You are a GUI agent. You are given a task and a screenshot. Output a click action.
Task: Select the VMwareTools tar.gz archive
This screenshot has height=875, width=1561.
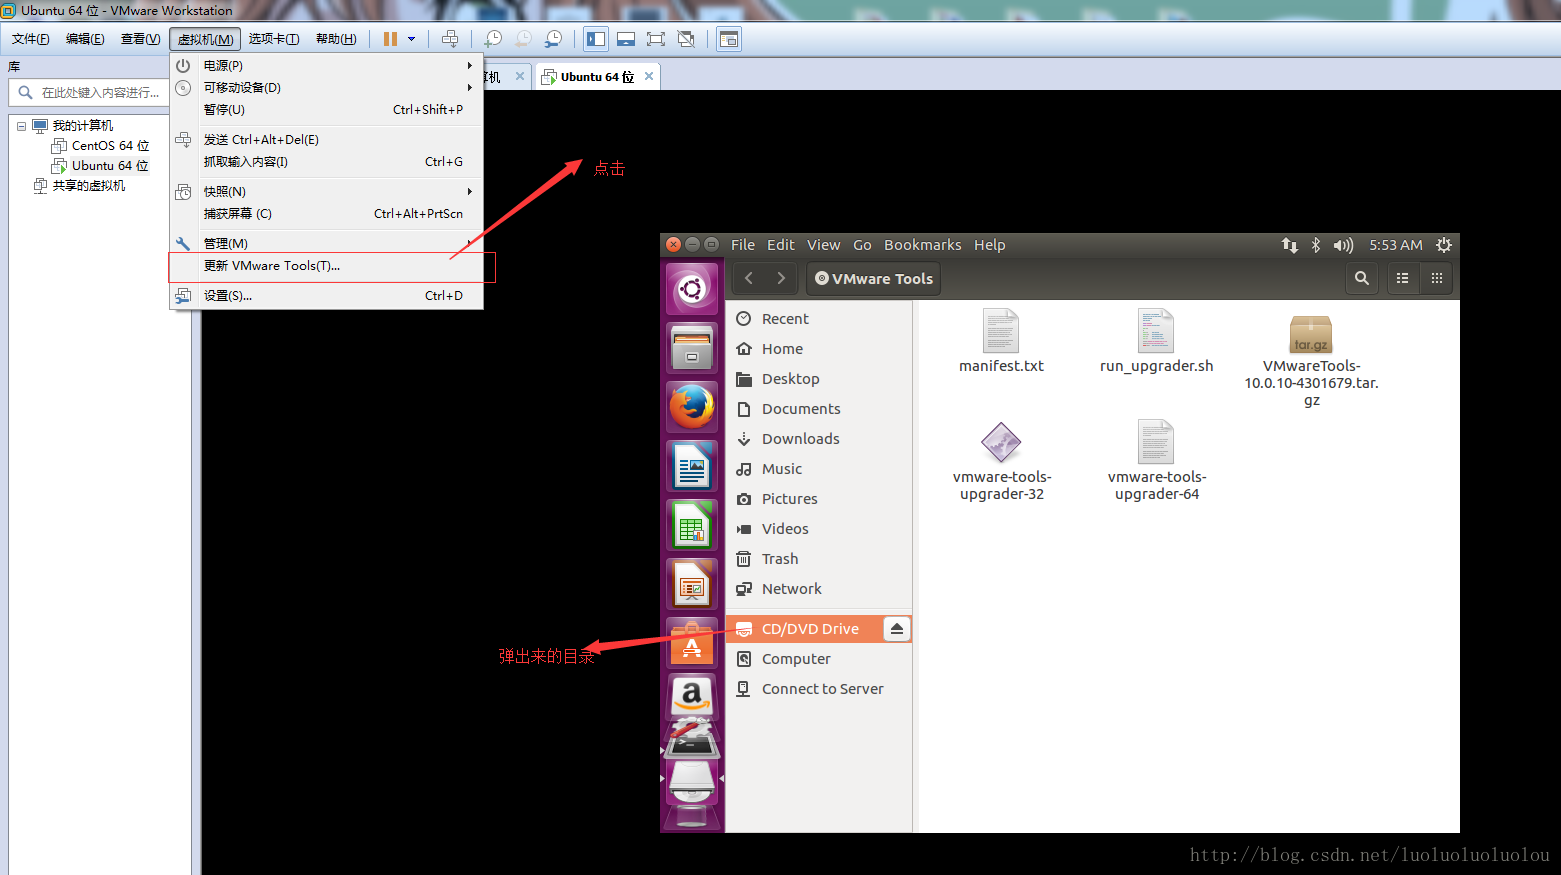click(x=1311, y=360)
